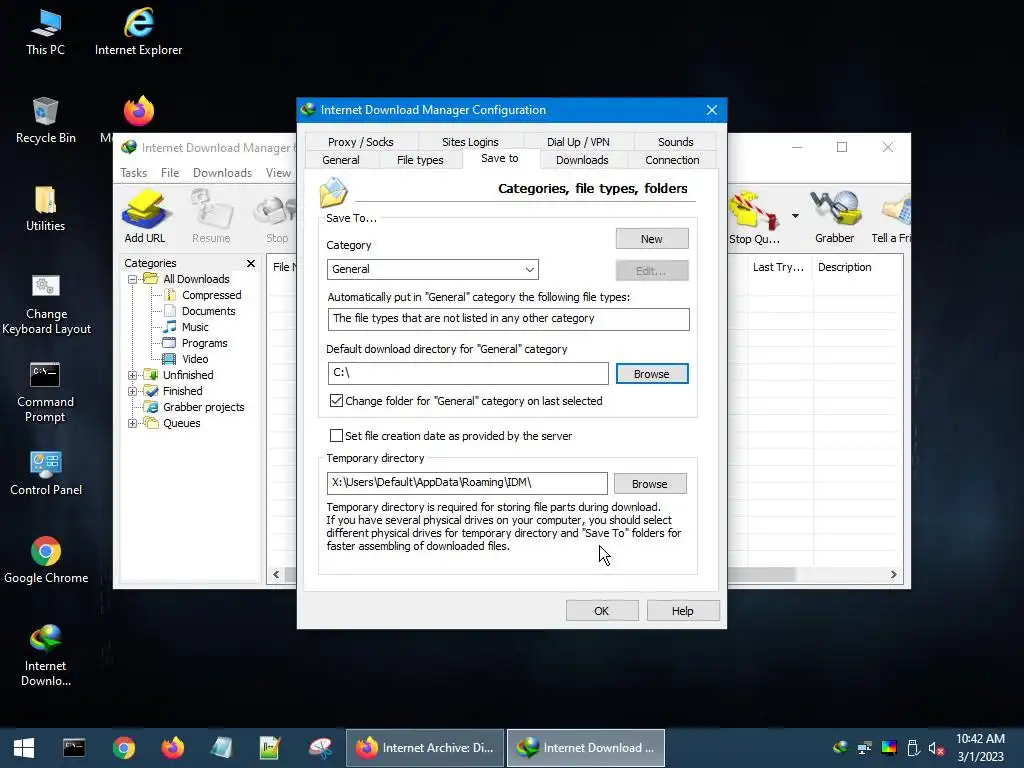The image size is (1024, 768).
Task: Click the Stop Queue toolbar icon
Action: tap(754, 219)
